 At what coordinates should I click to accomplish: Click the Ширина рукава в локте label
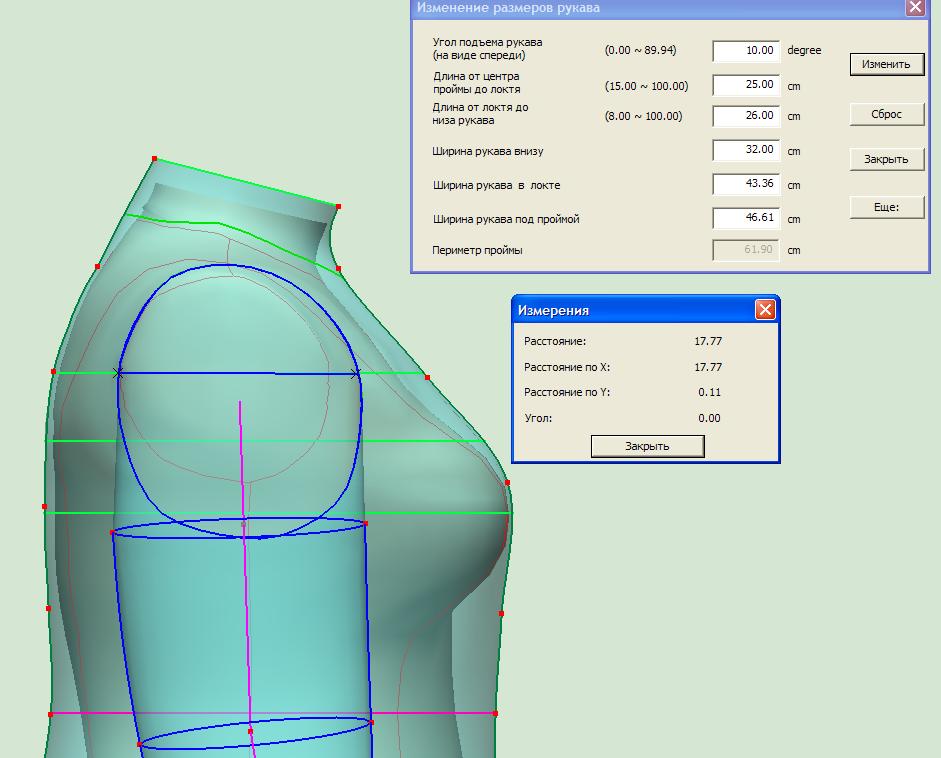point(496,185)
